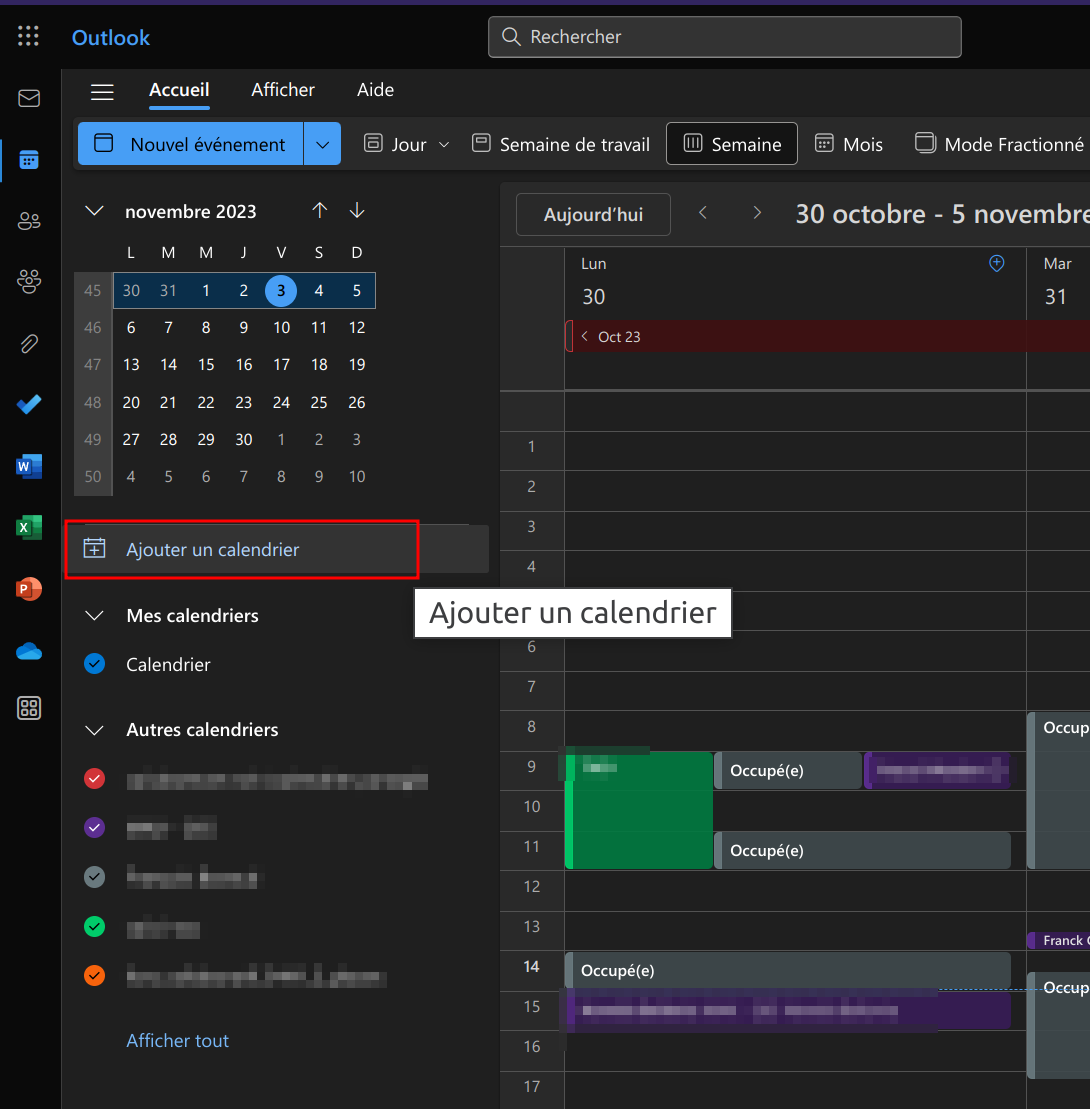Collapse the Autres calendriers section
Image resolution: width=1090 pixels, height=1109 pixels.
point(95,730)
